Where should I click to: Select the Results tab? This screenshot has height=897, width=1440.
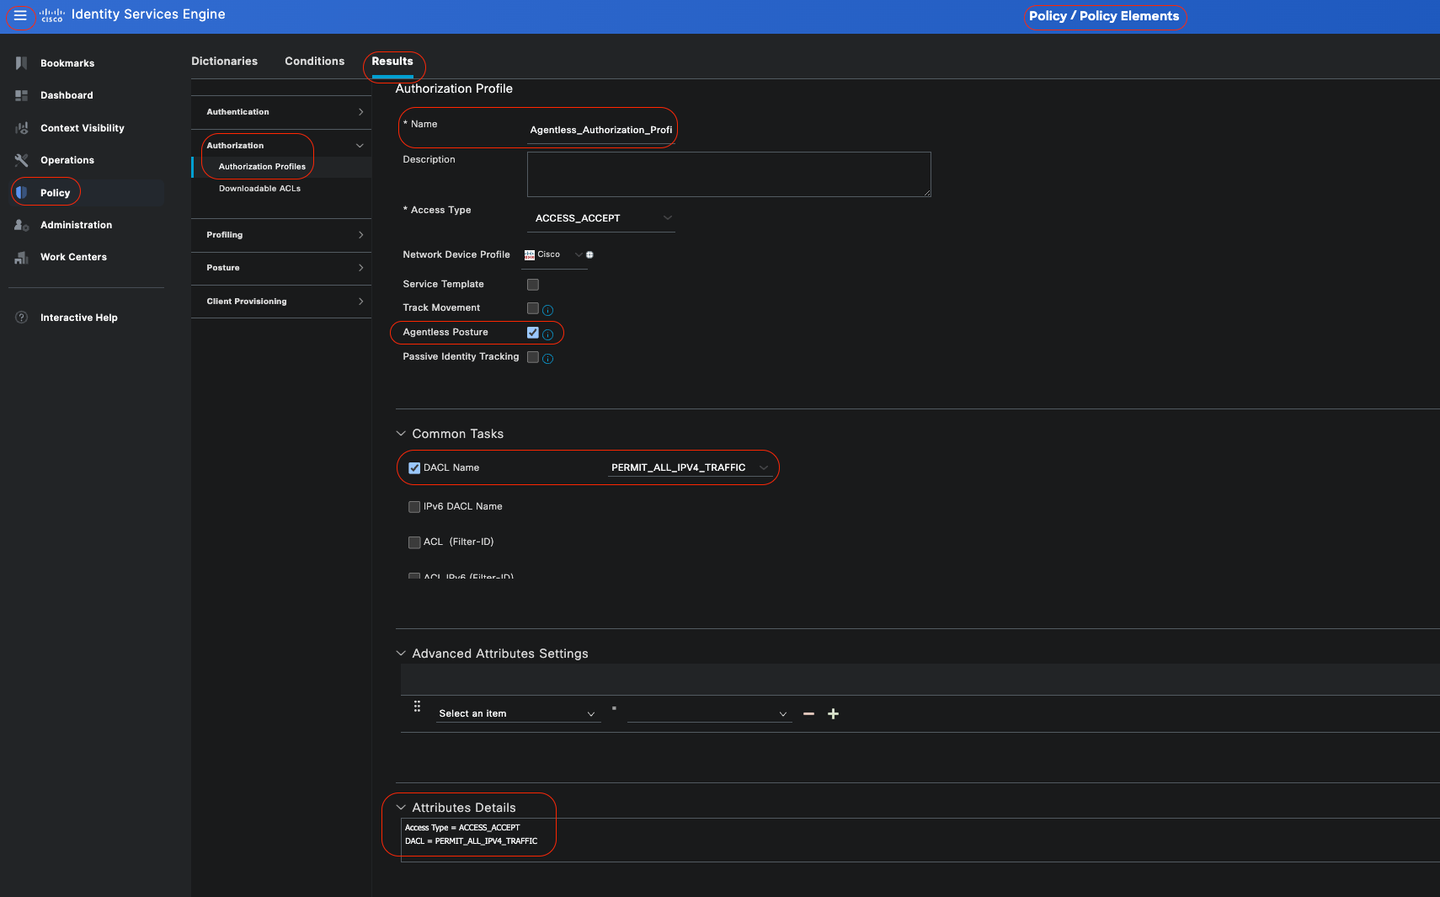click(x=392, y=61)
